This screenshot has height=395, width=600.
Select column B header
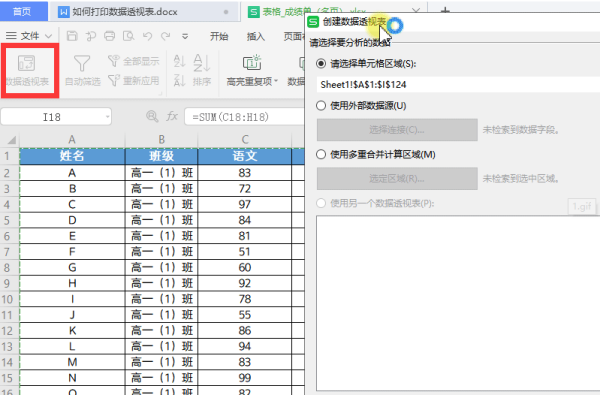161,140
